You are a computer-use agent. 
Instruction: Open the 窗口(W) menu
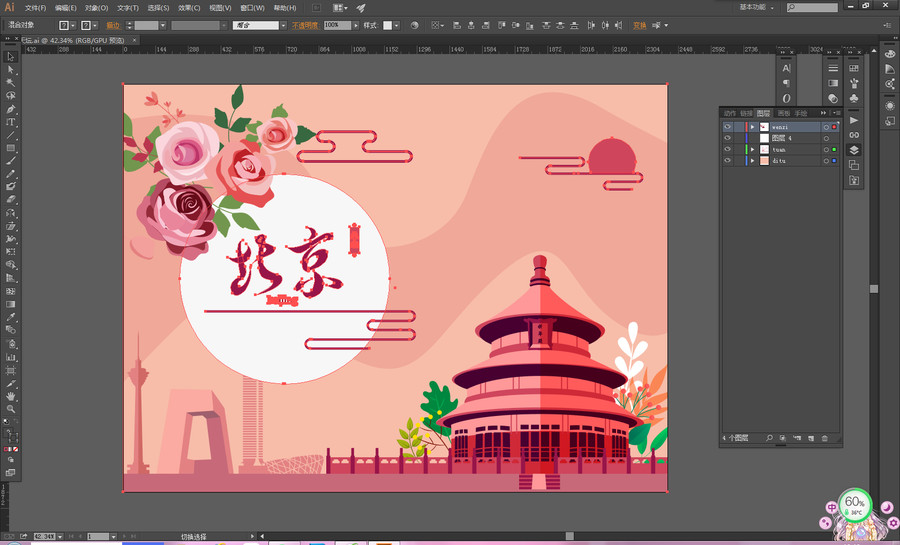(x=253, y=8)
